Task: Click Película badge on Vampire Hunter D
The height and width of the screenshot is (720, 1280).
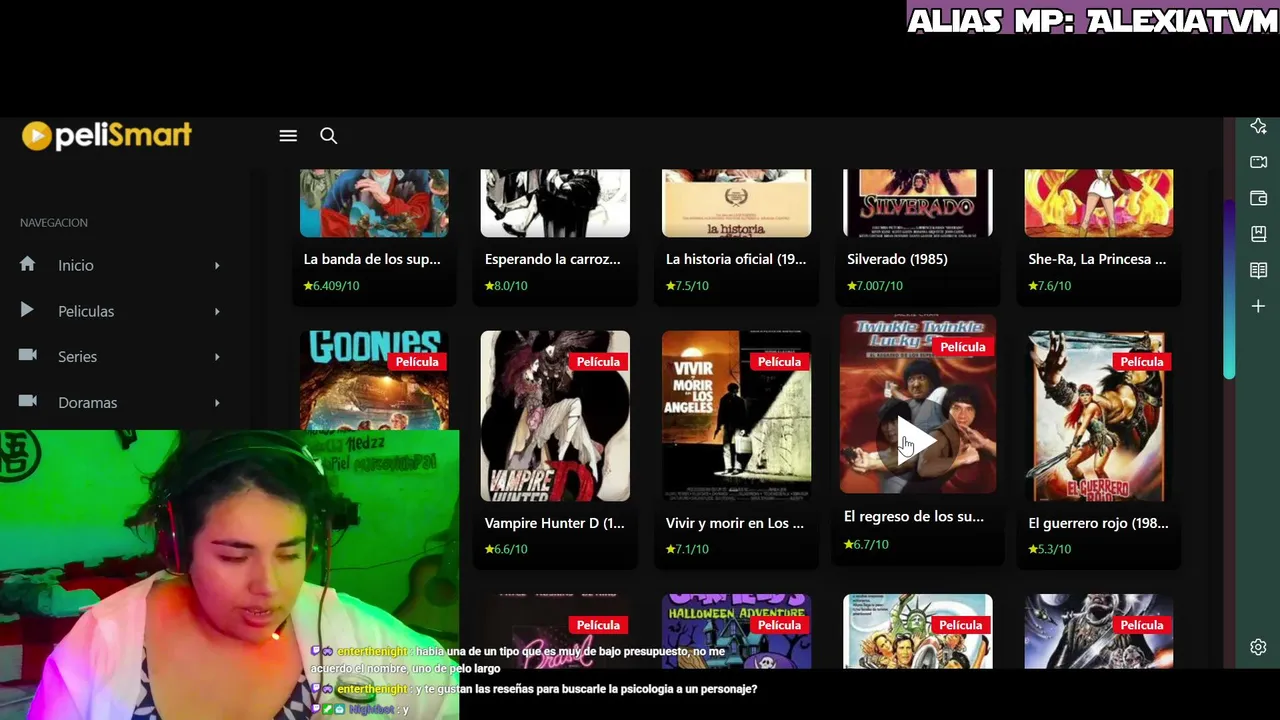Action: point(597,361)
